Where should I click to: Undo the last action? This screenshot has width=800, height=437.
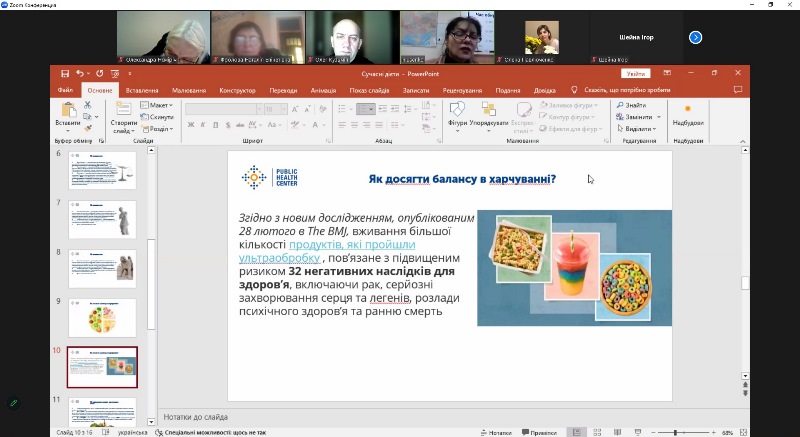(80, 73)
